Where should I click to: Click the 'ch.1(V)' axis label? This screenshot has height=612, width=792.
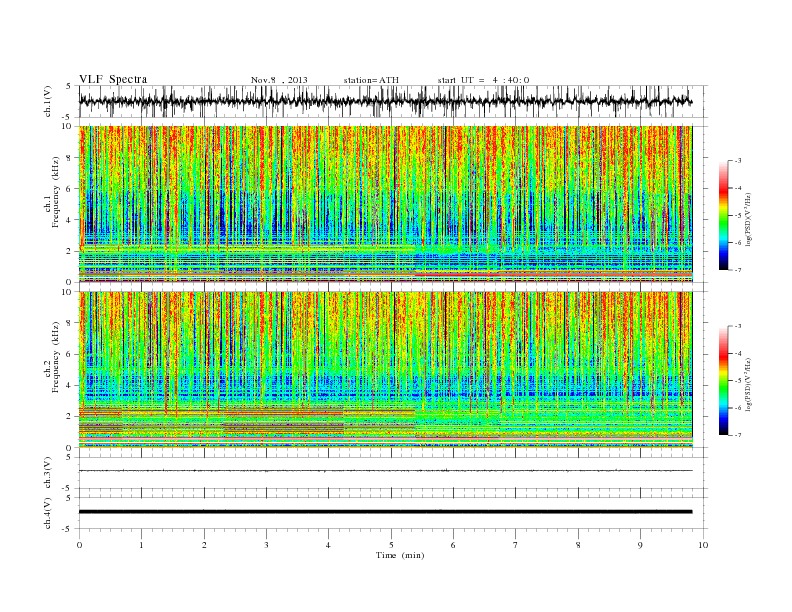click(x=48, y=102)
